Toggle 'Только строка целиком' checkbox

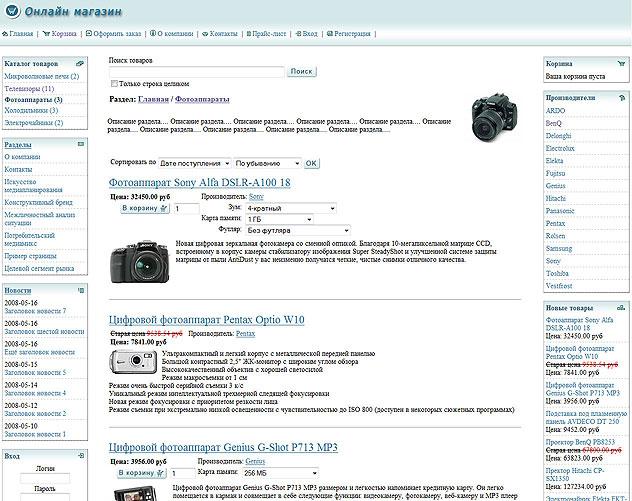pyautogui.click(x=114, y=84)
